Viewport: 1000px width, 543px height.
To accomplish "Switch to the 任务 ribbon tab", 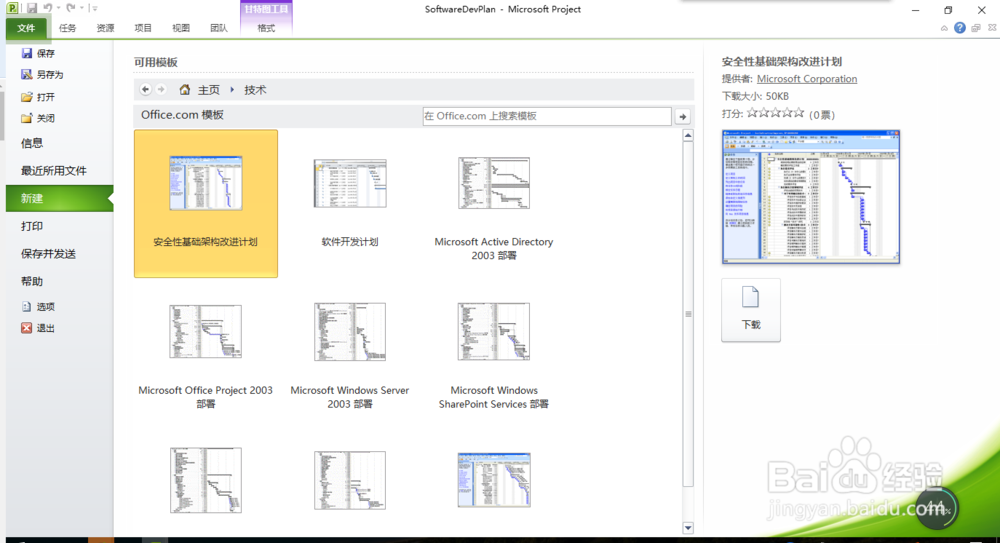I will click(68, 28).
